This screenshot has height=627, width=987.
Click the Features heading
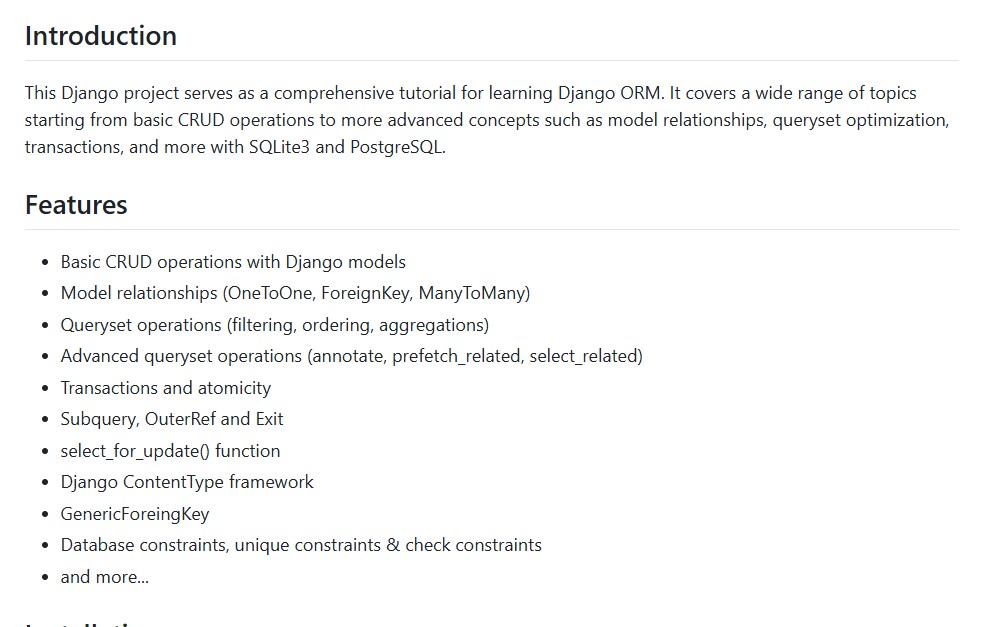(76, 205)
